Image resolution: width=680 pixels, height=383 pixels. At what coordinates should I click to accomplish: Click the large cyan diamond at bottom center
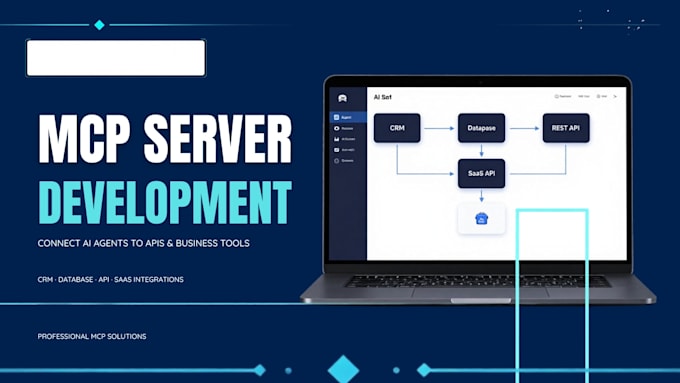[343, 370]
